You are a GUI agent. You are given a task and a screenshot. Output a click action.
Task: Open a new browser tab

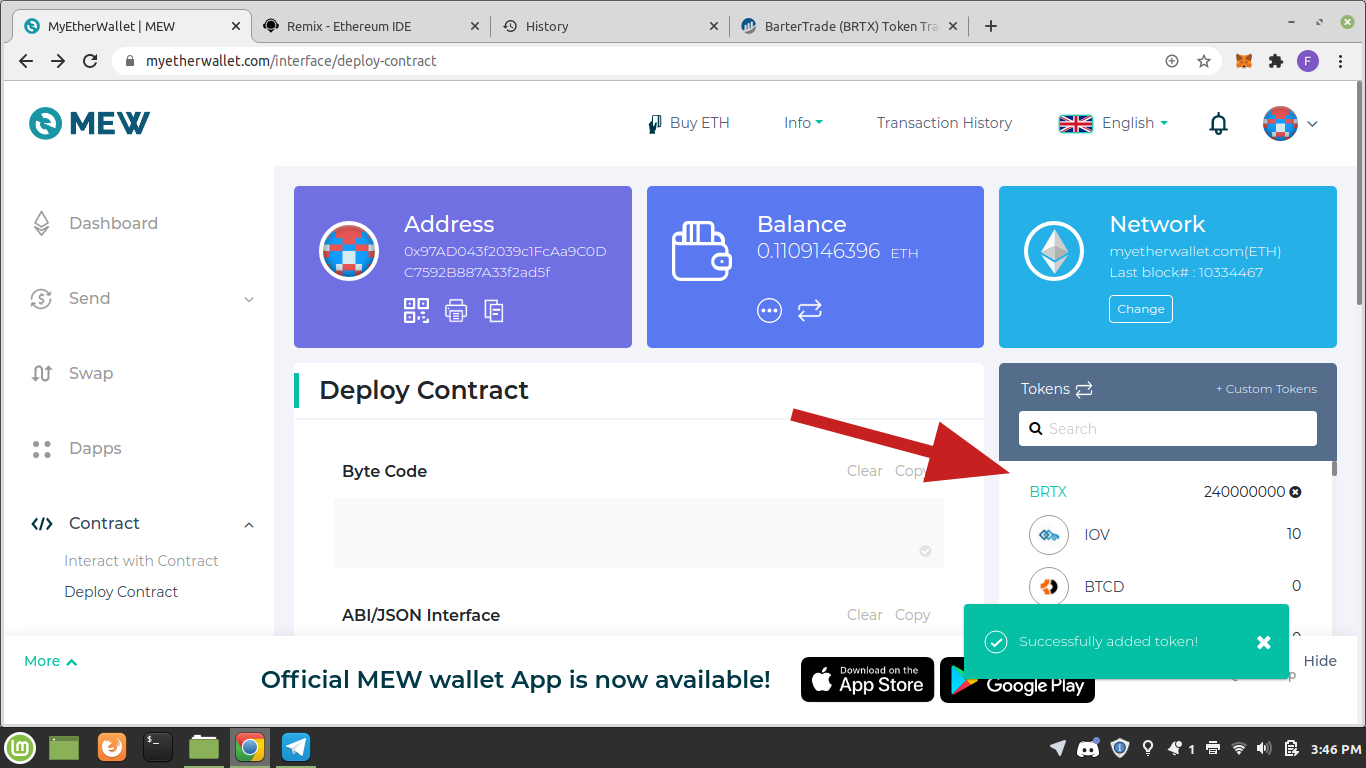[991, 26]
